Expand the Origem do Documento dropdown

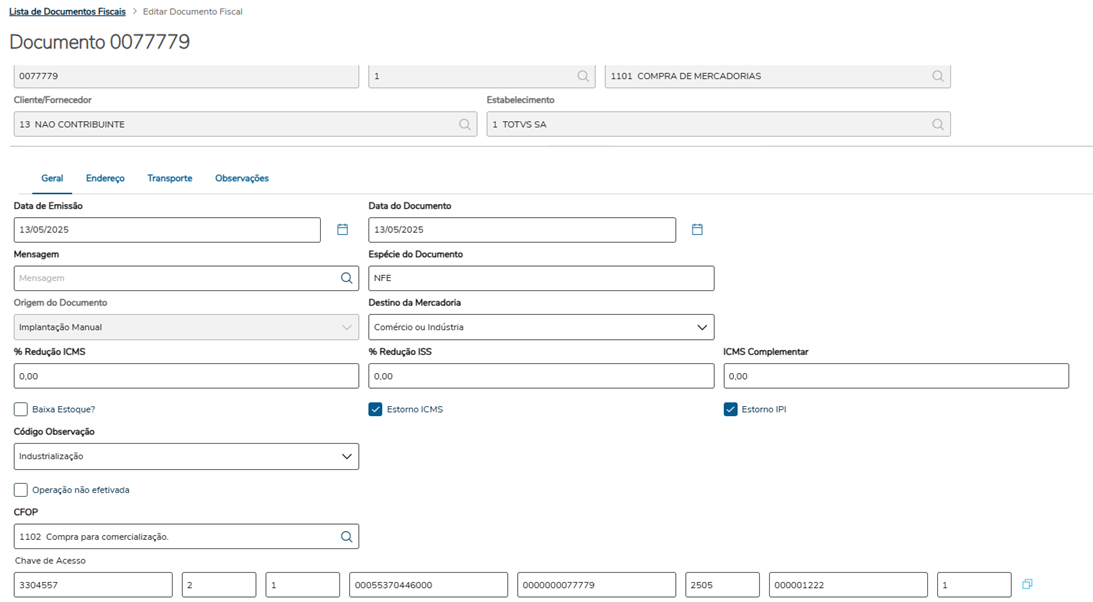click(347, 327)
